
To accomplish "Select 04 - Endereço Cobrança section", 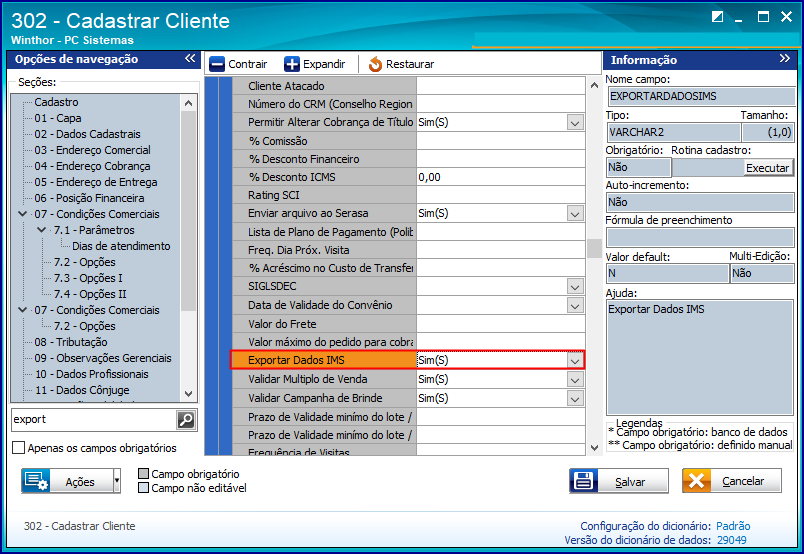I will [x=92, y=166].
